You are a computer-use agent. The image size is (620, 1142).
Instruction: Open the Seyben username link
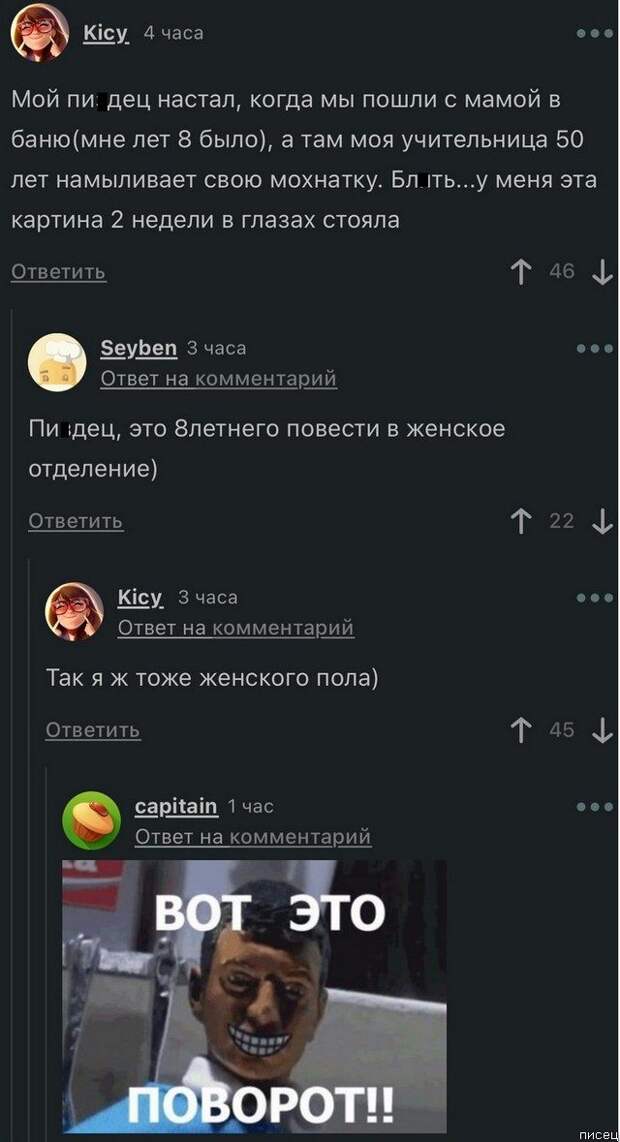(x=138, y=349)
